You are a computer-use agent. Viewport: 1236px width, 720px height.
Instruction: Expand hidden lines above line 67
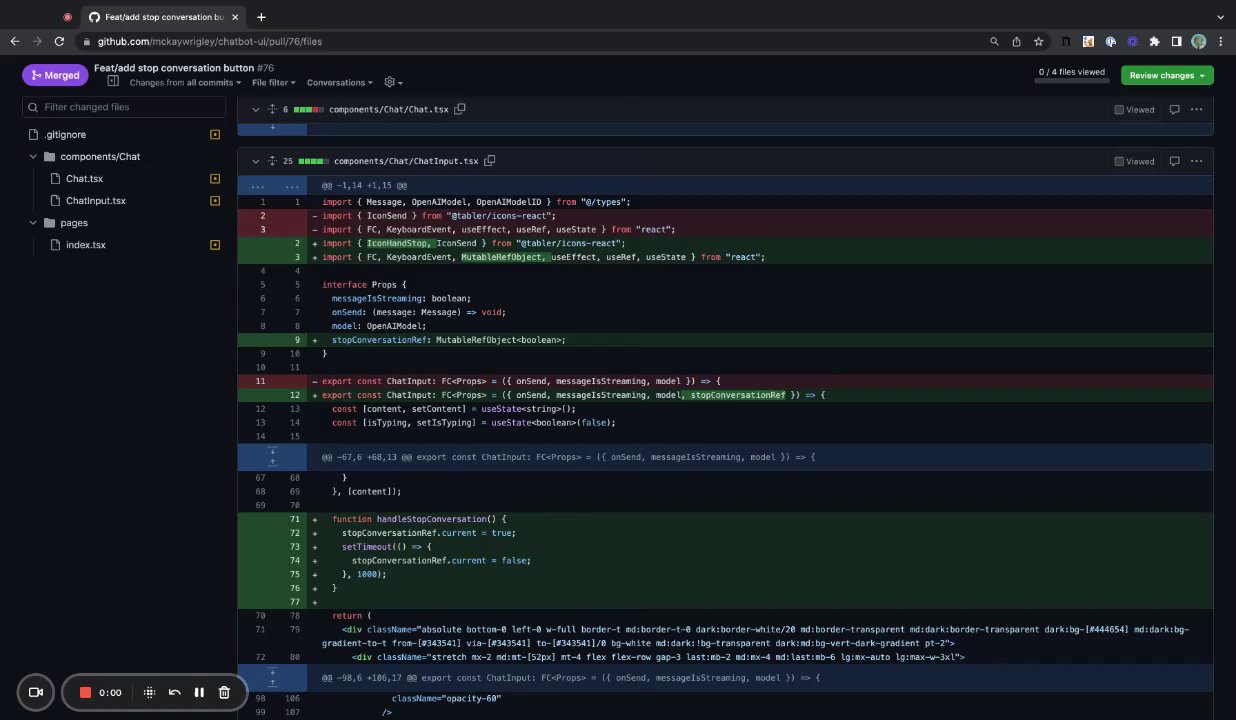click(272, 457)
